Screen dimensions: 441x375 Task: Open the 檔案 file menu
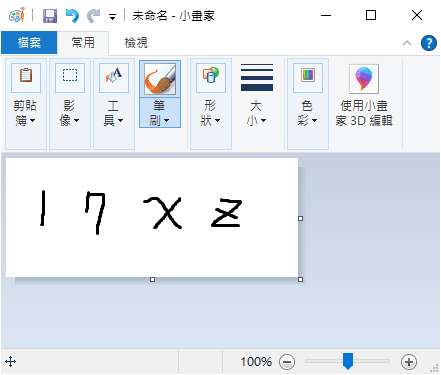pos(29,43)
